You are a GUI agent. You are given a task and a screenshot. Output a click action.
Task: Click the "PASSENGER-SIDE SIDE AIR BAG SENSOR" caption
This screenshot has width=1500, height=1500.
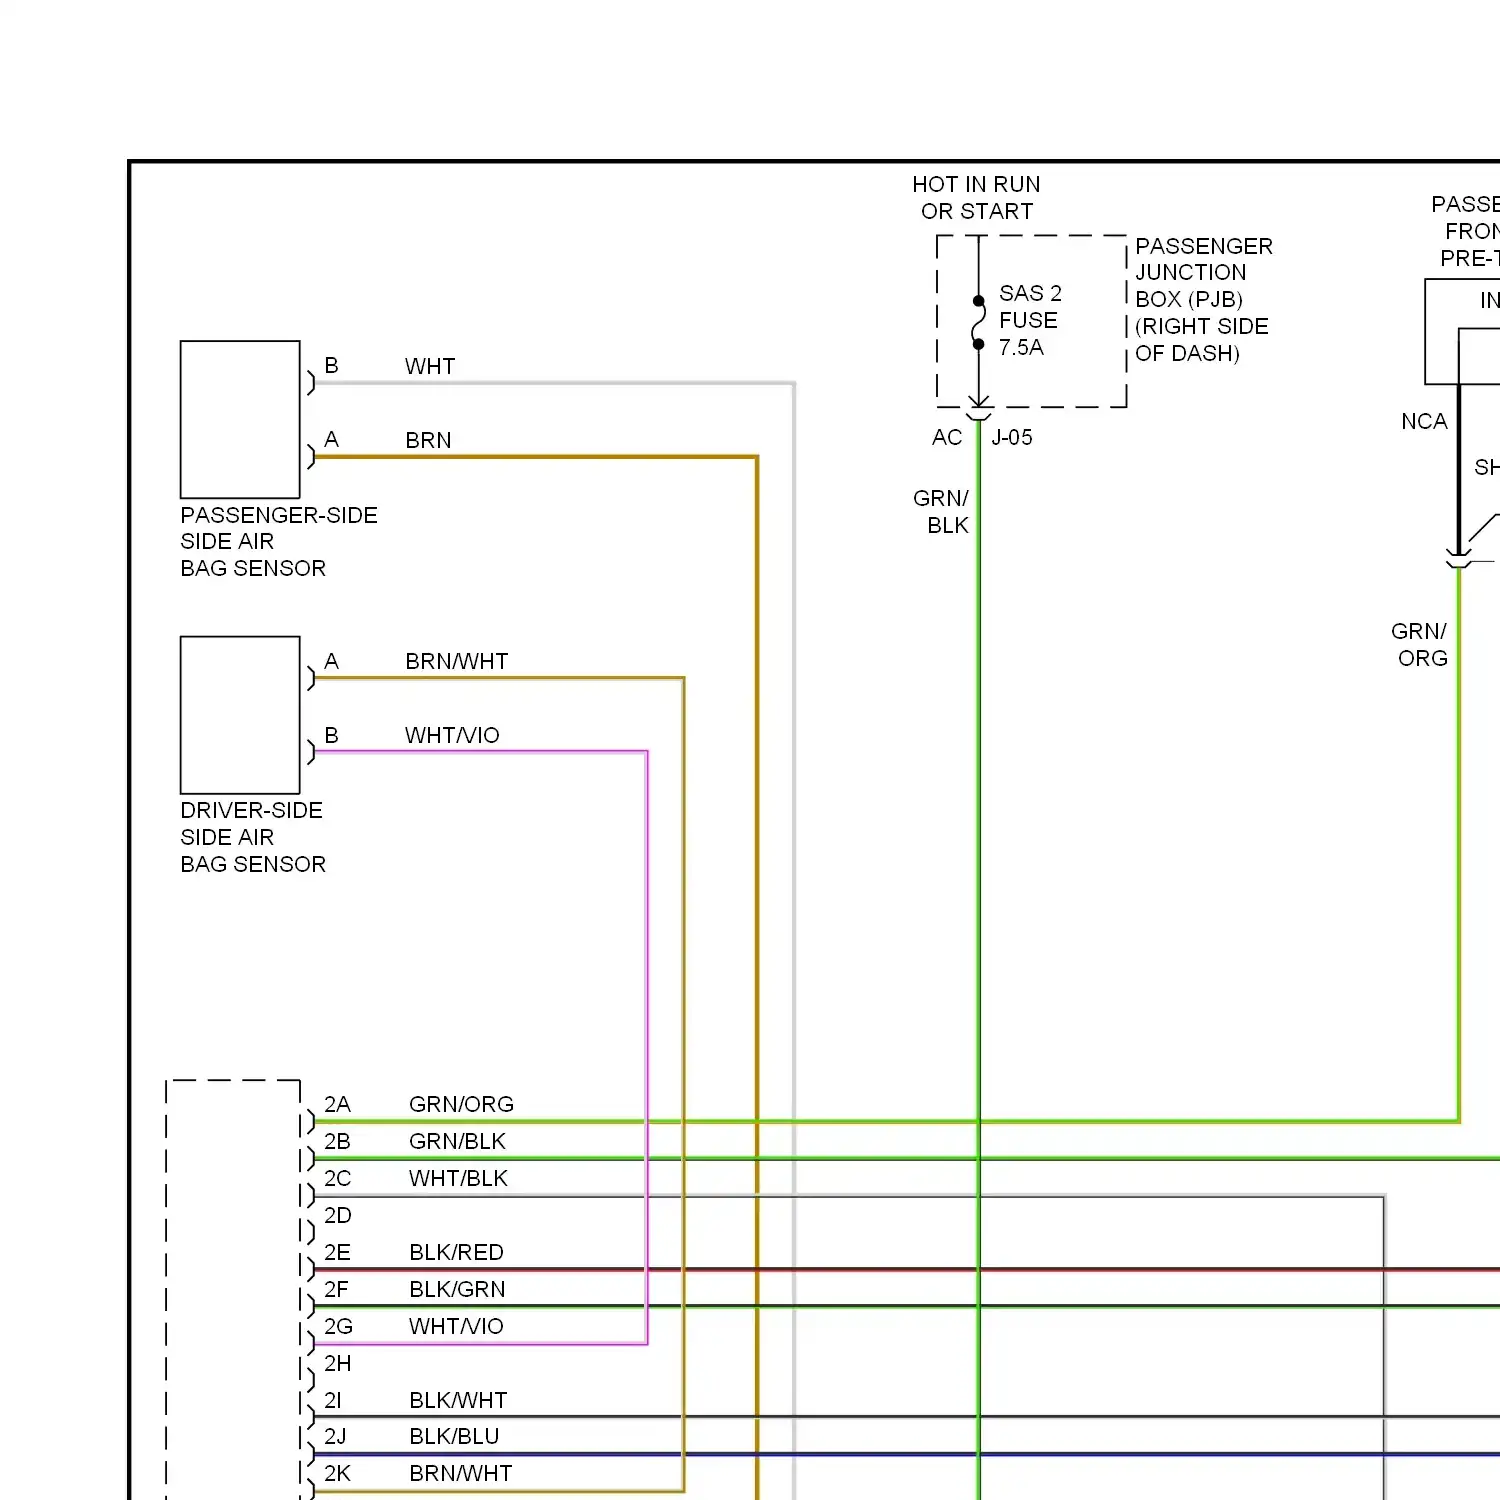coord(279,541)
